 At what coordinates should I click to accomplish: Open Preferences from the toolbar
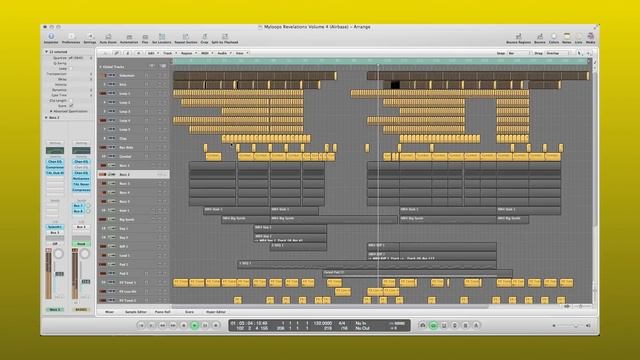point(71,37)
